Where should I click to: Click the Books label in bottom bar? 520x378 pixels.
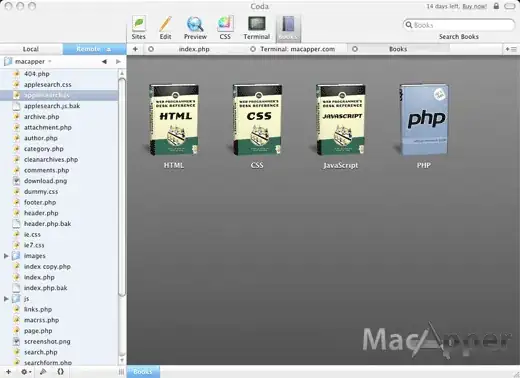pos(143,372)
